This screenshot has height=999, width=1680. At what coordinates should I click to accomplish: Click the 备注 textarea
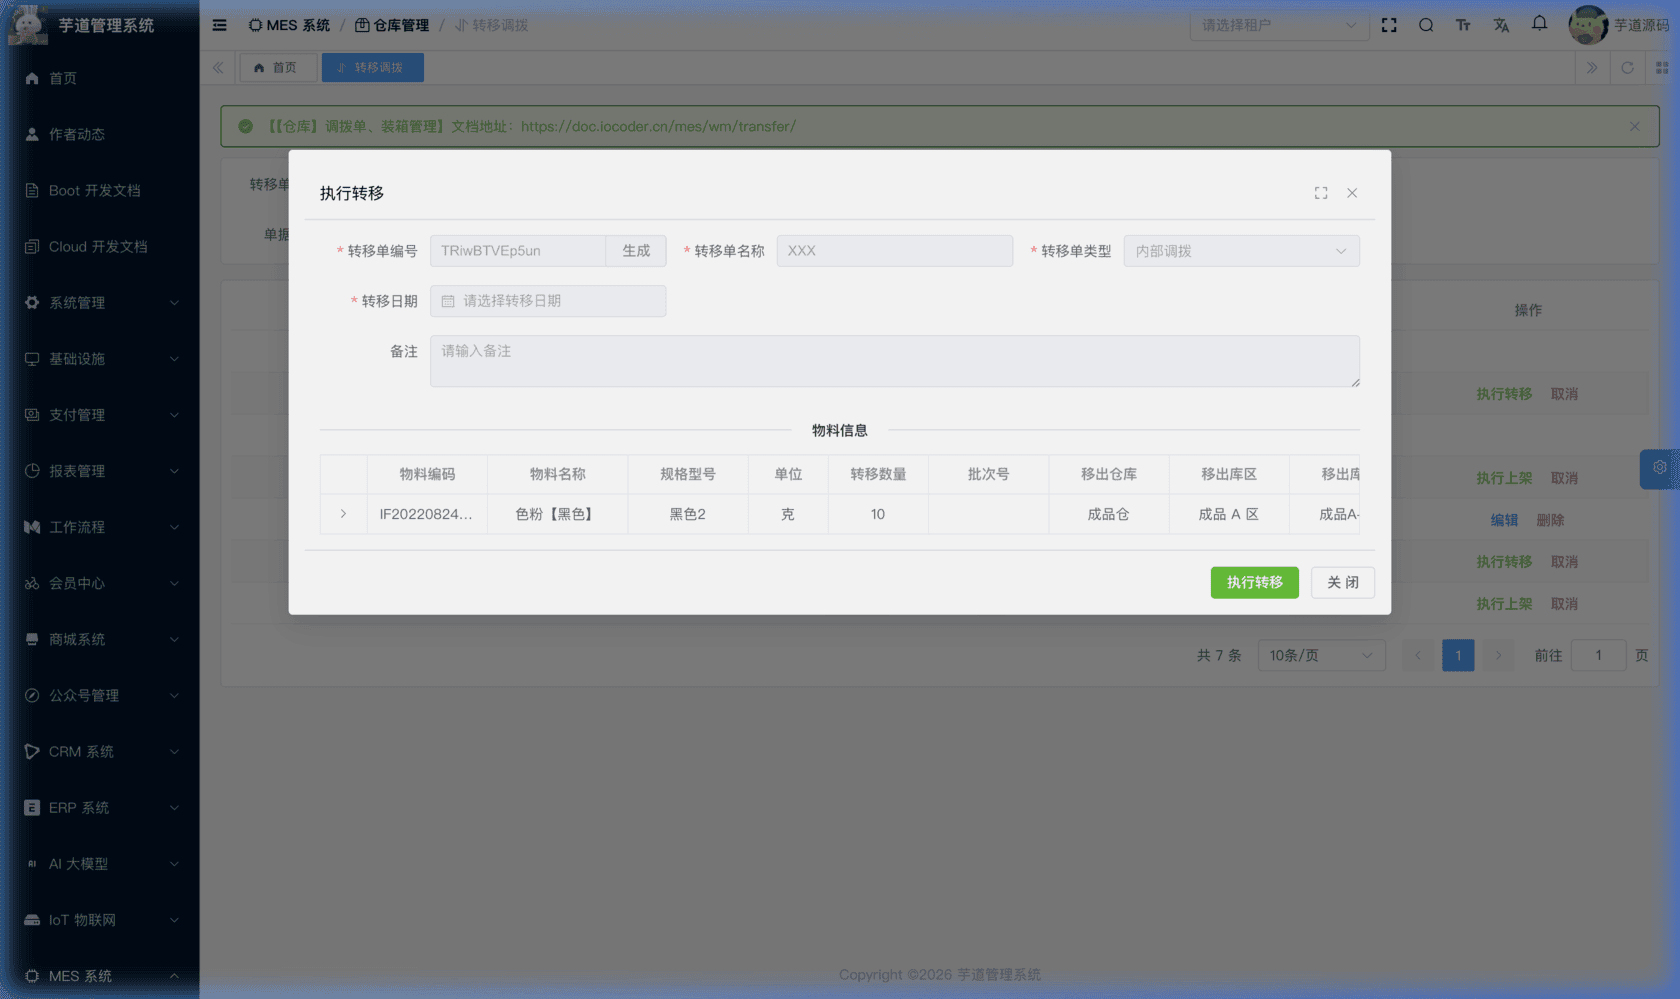click(x=894, y=361)
